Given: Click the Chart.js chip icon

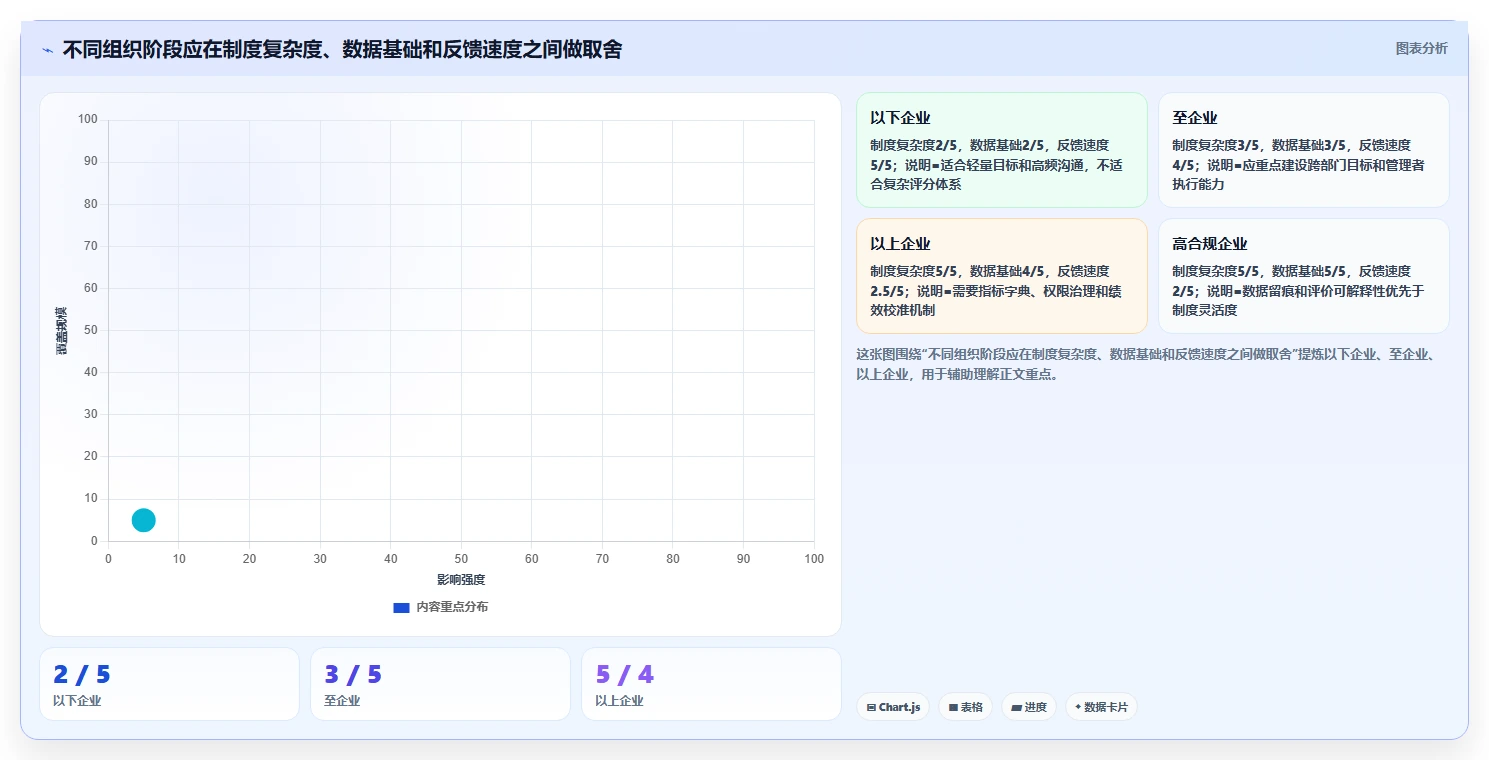Looking at the screenshot, I should pos(871,707).
